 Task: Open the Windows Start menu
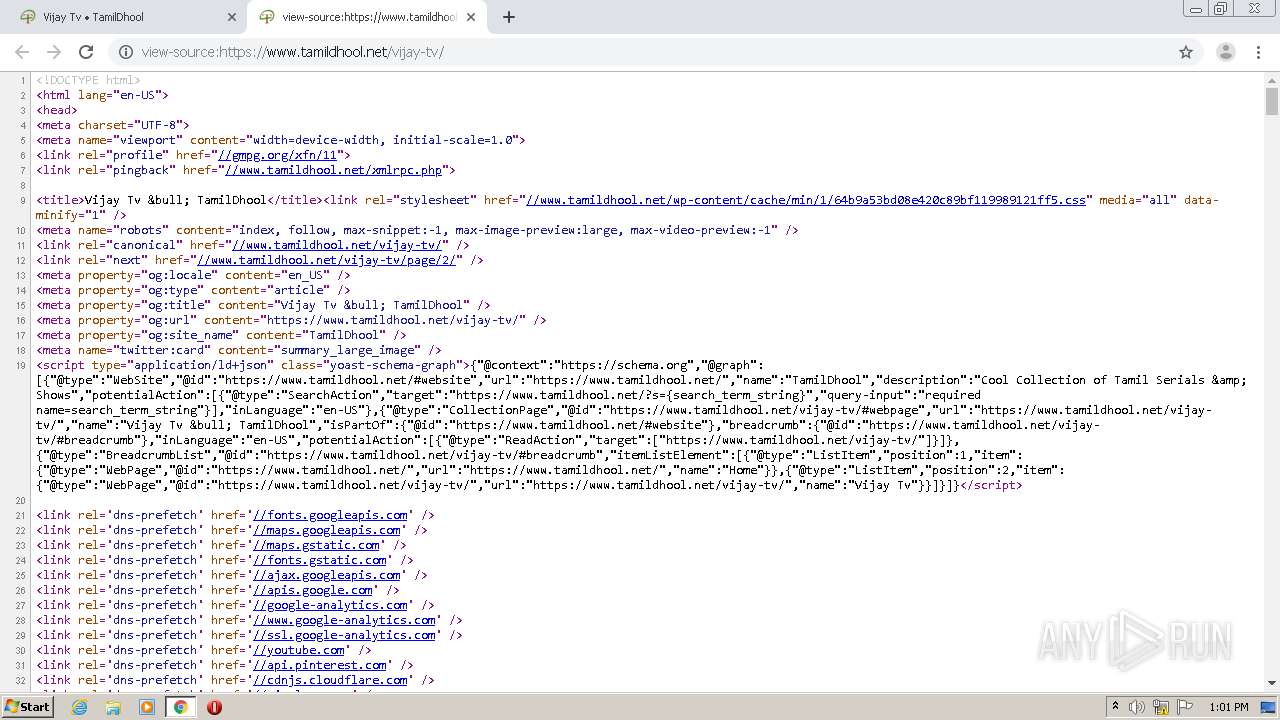27,706
